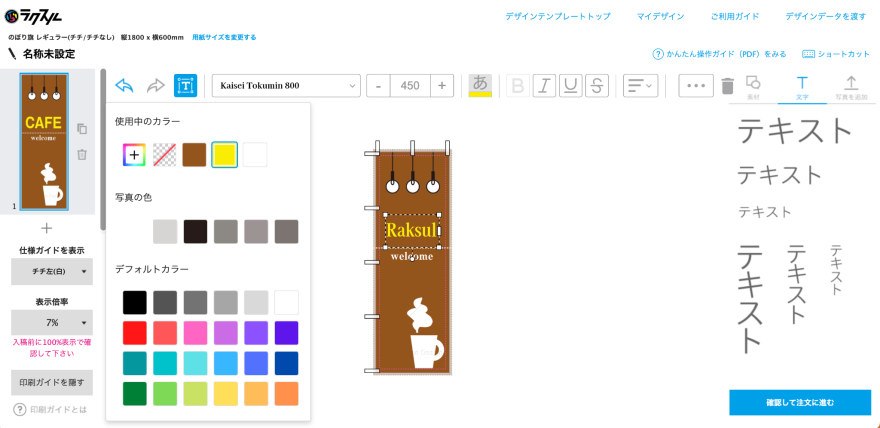Duplicate page using copy icon
880x428 pixels.
click(82, 129)
